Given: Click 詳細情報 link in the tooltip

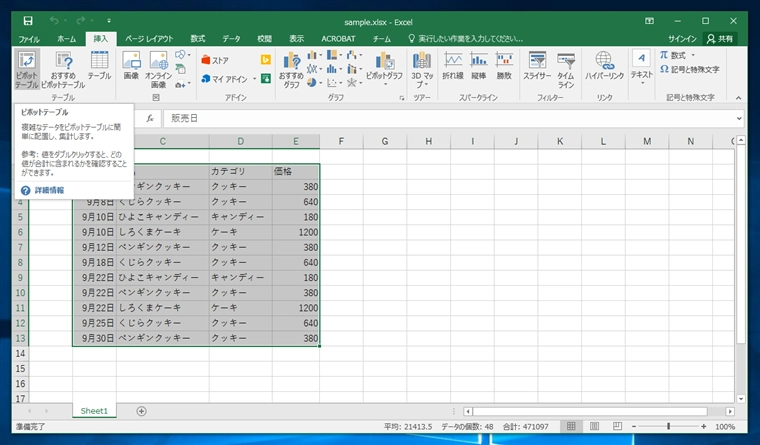Looking at the screenshot, I should point(48,189).
